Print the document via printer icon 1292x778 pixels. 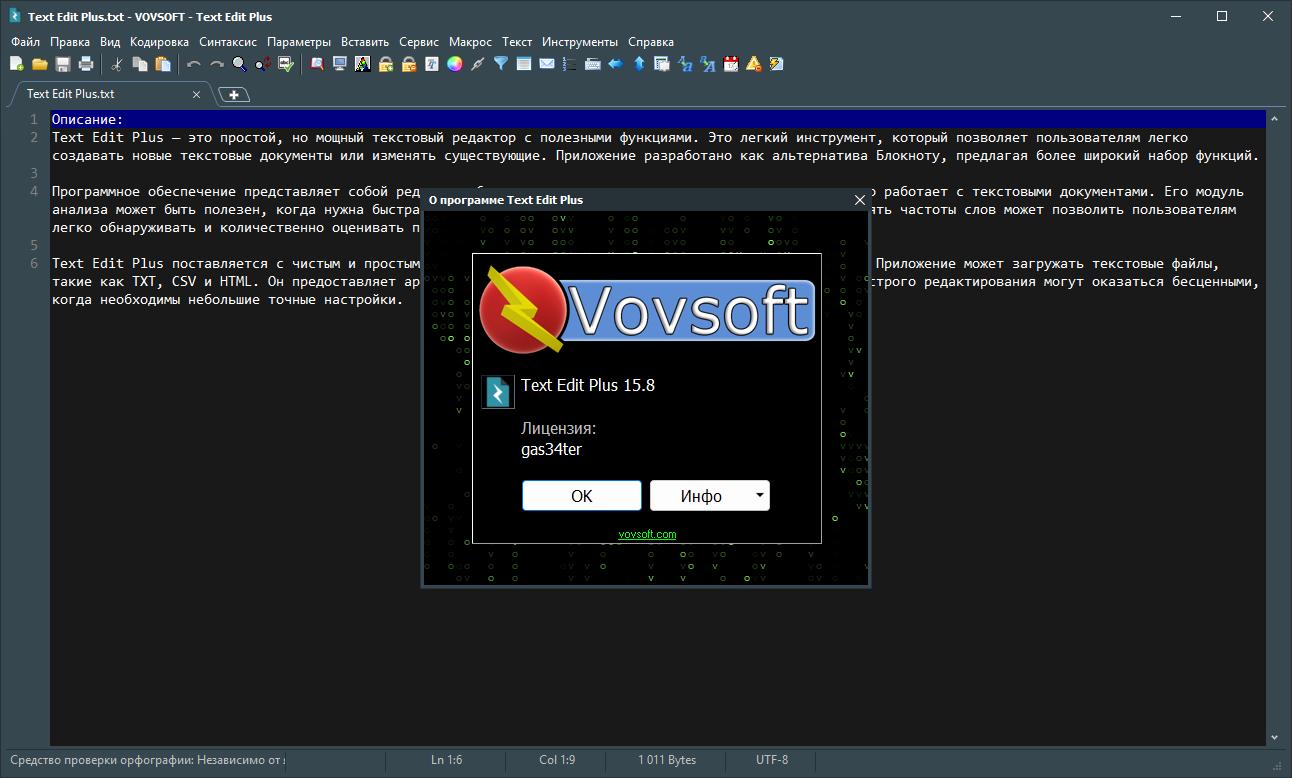[x=86, y=64]
